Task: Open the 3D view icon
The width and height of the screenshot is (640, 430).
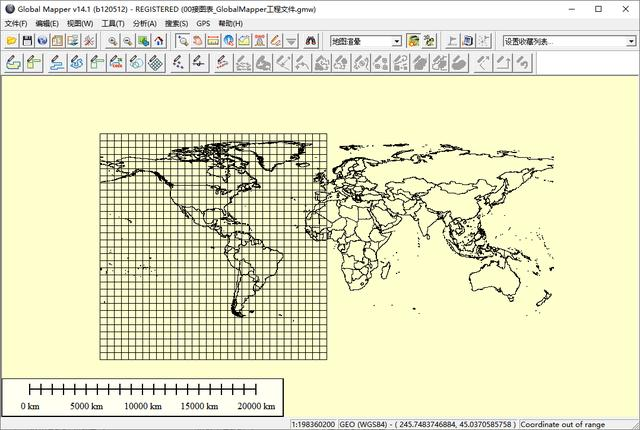Action: [429, 41]
